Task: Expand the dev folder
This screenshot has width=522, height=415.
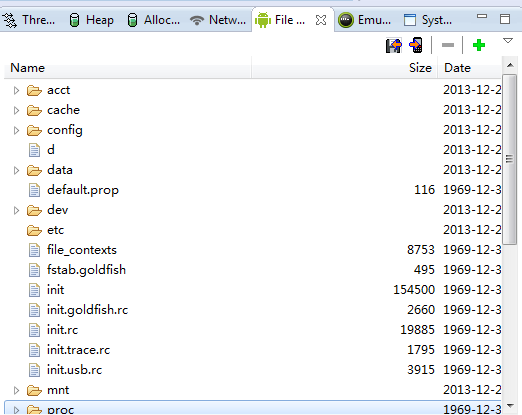Action: pyautogui.click(x=16, y=210)
